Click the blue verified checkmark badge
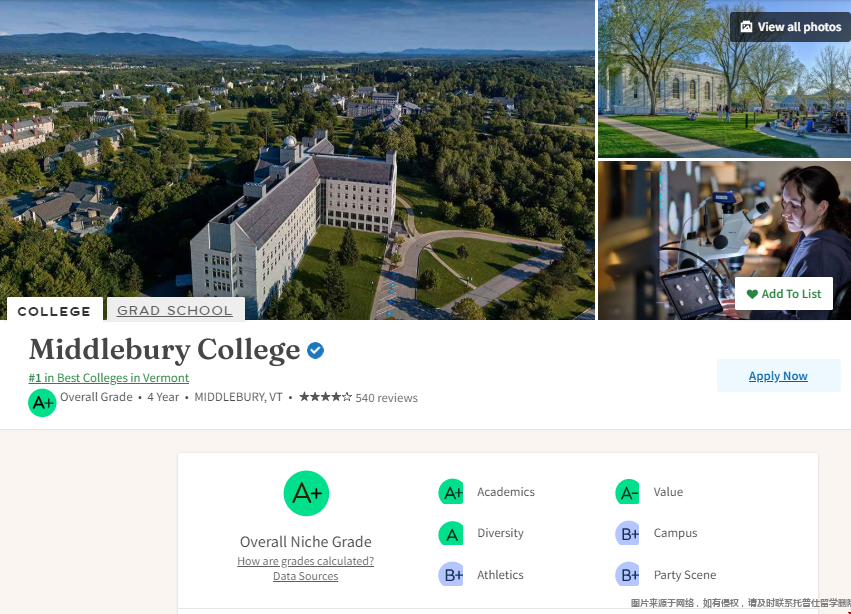 click(x=315, y=351)
